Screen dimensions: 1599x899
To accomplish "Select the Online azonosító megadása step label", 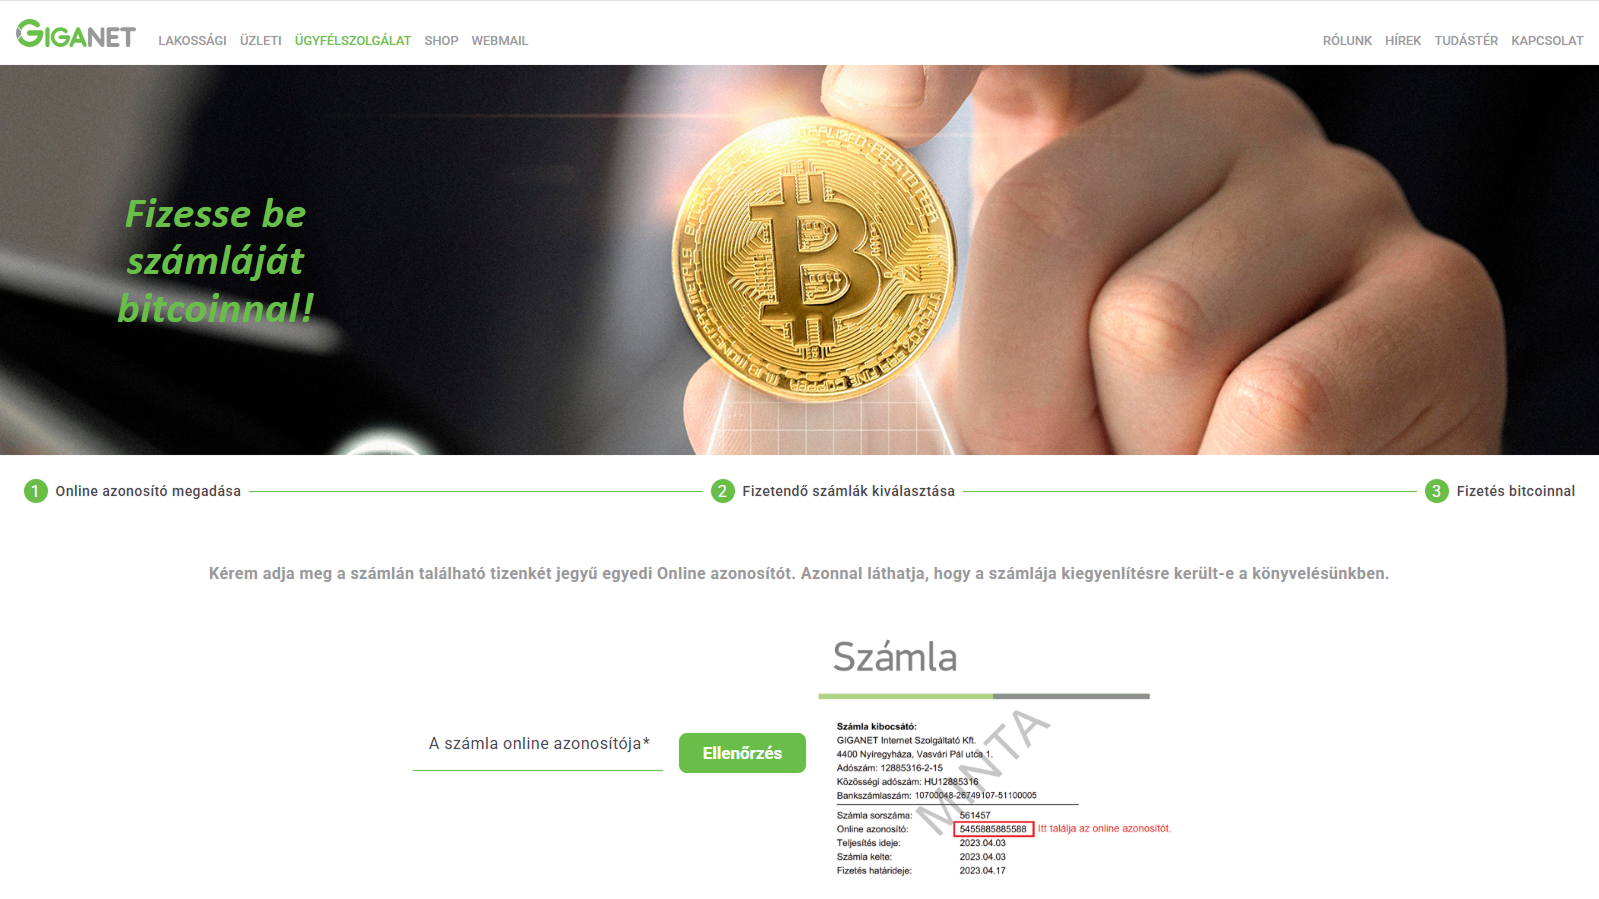I will click(x=148, y=491).
